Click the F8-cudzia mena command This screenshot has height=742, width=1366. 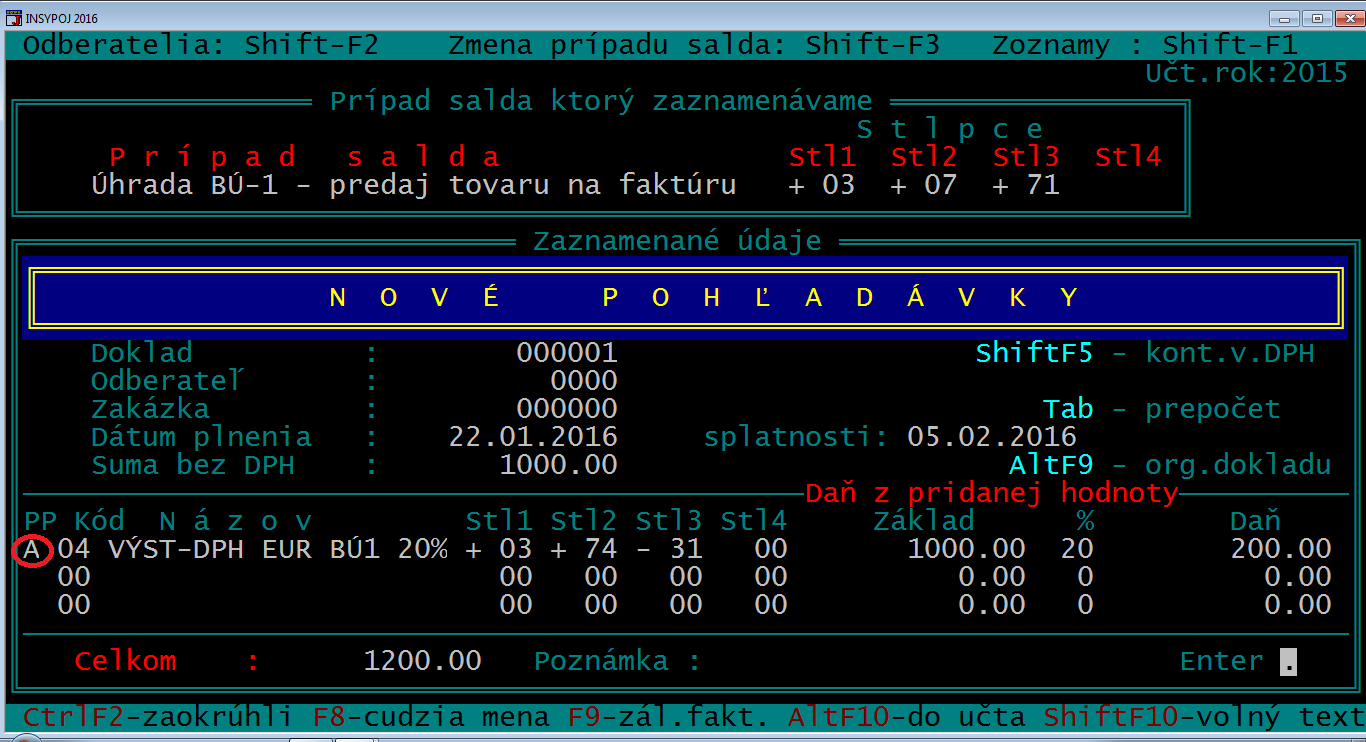coord(431,717)
